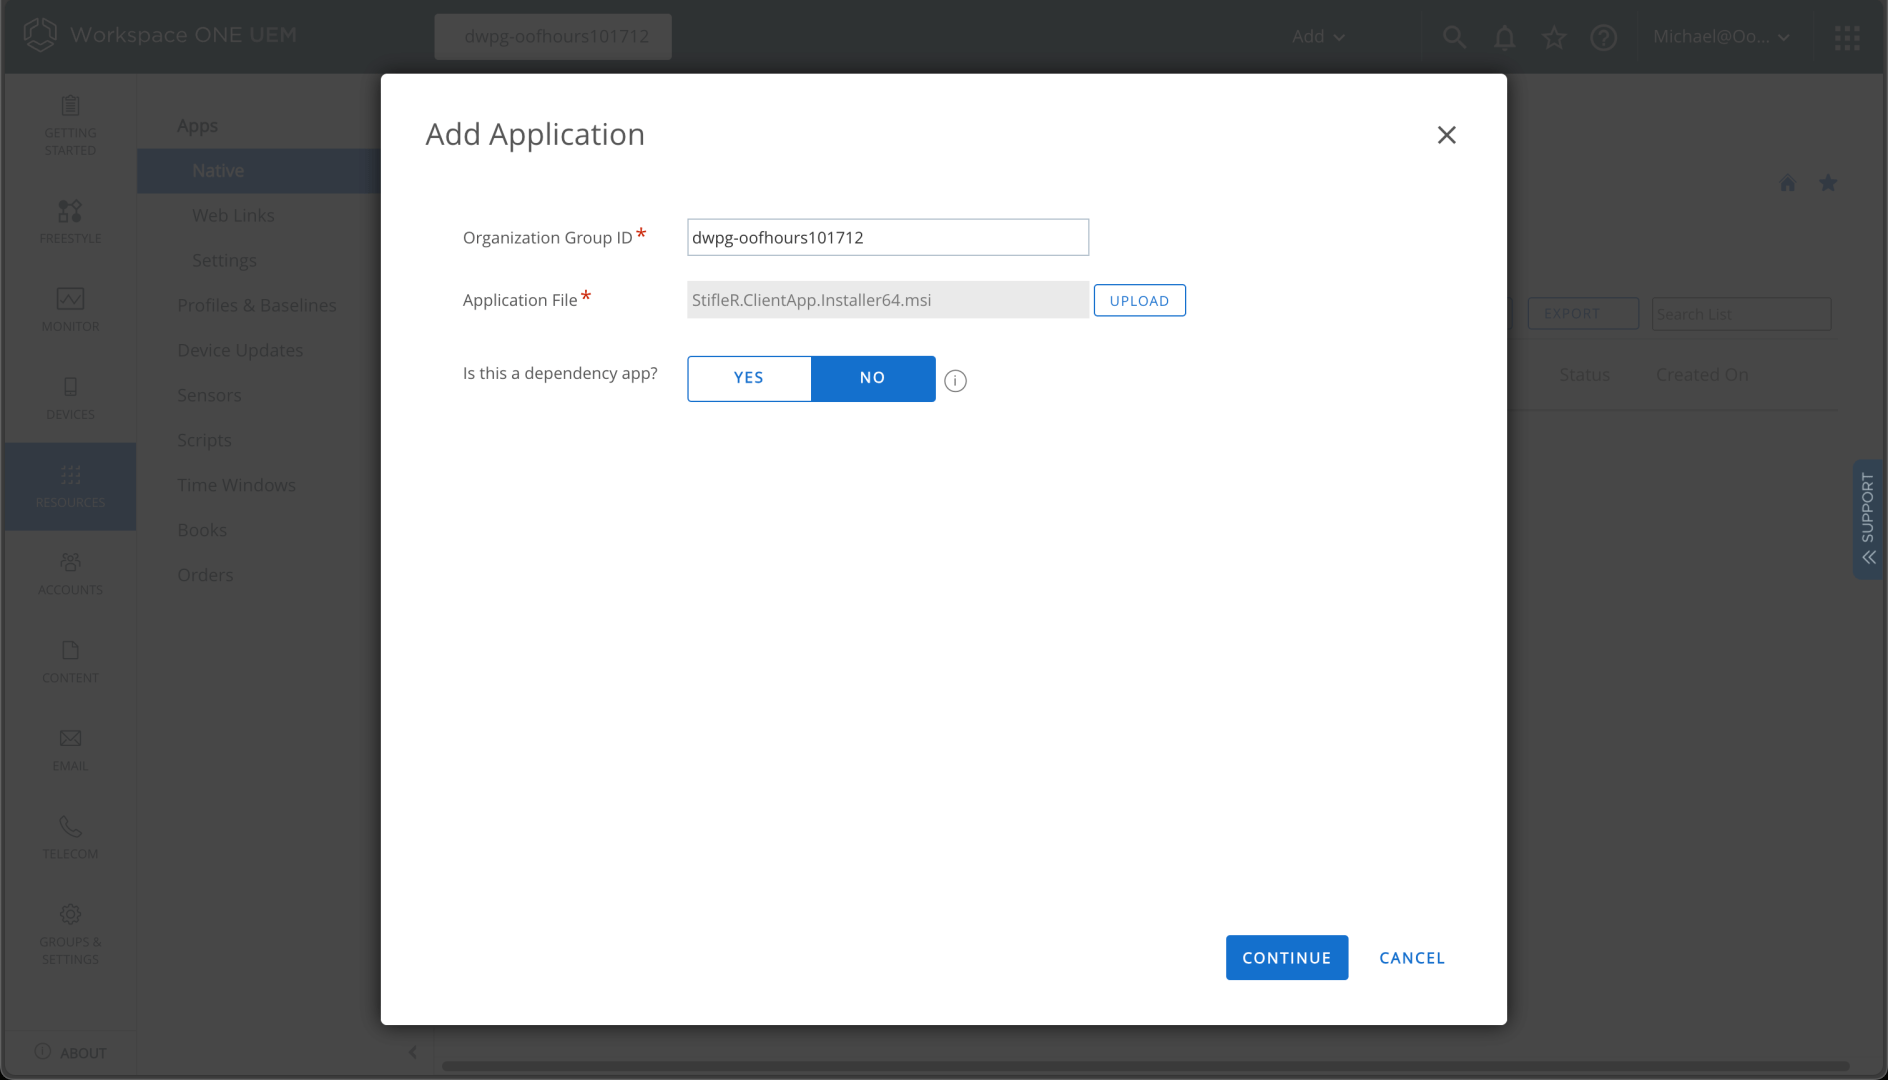The height and width of the screenshot is (1080, 1888).
Task: Open Groups & Settings in sidebar
Action: (x=70, y=935)
